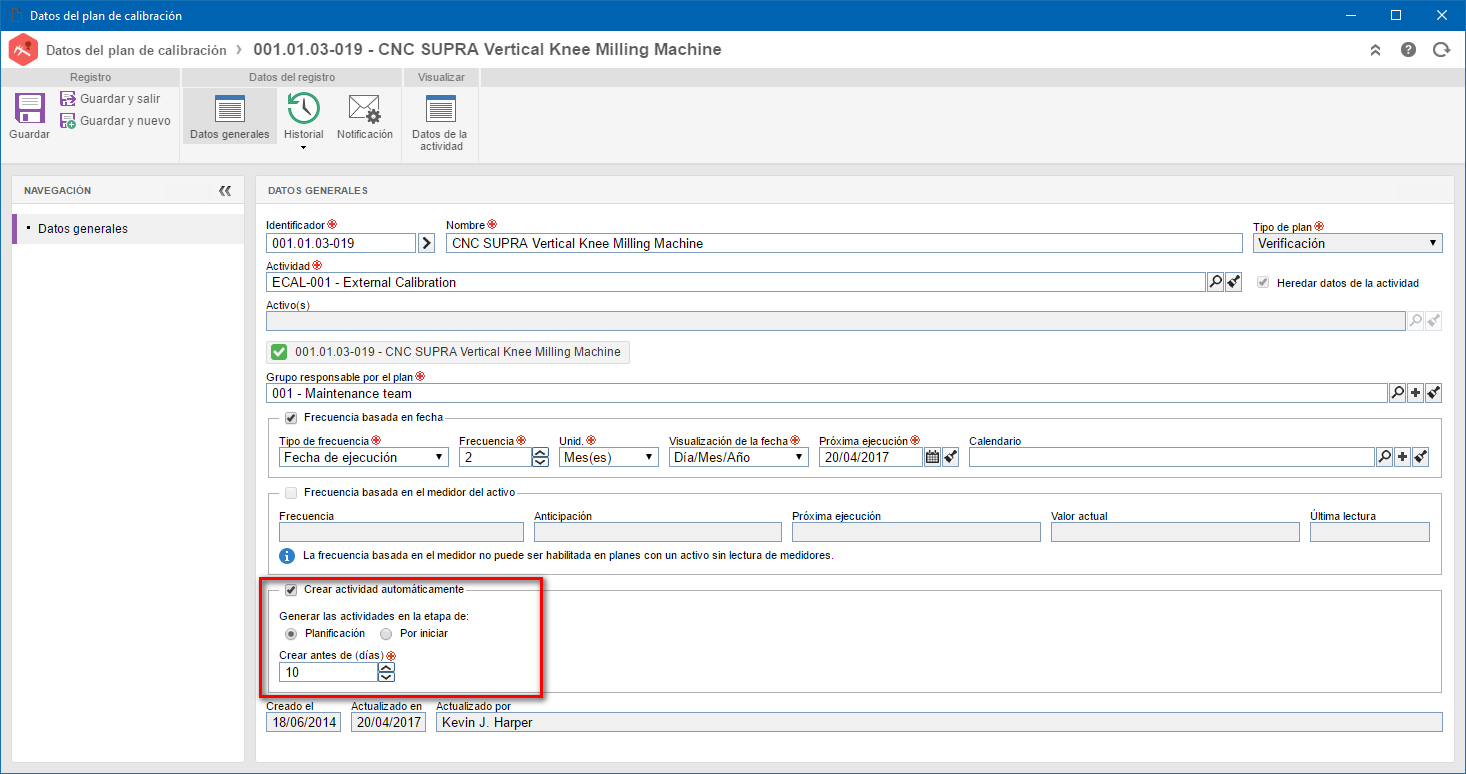Click the Guardar floppy disk icon

click(x=29, y=108)
